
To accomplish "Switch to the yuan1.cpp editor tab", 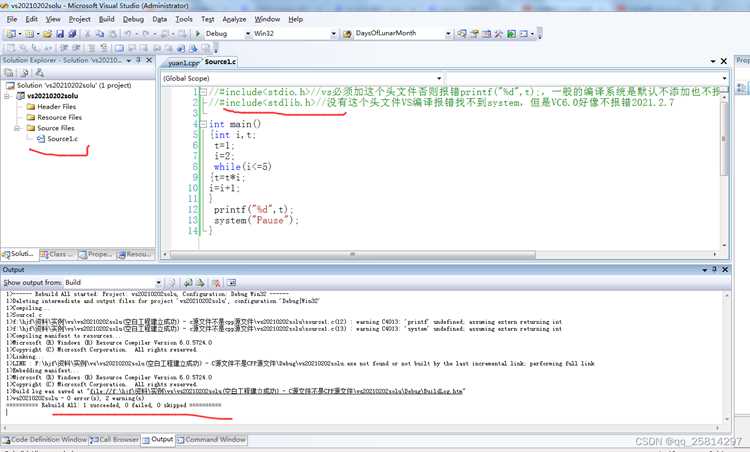I will pyautogui.click(x=183, y=63).
